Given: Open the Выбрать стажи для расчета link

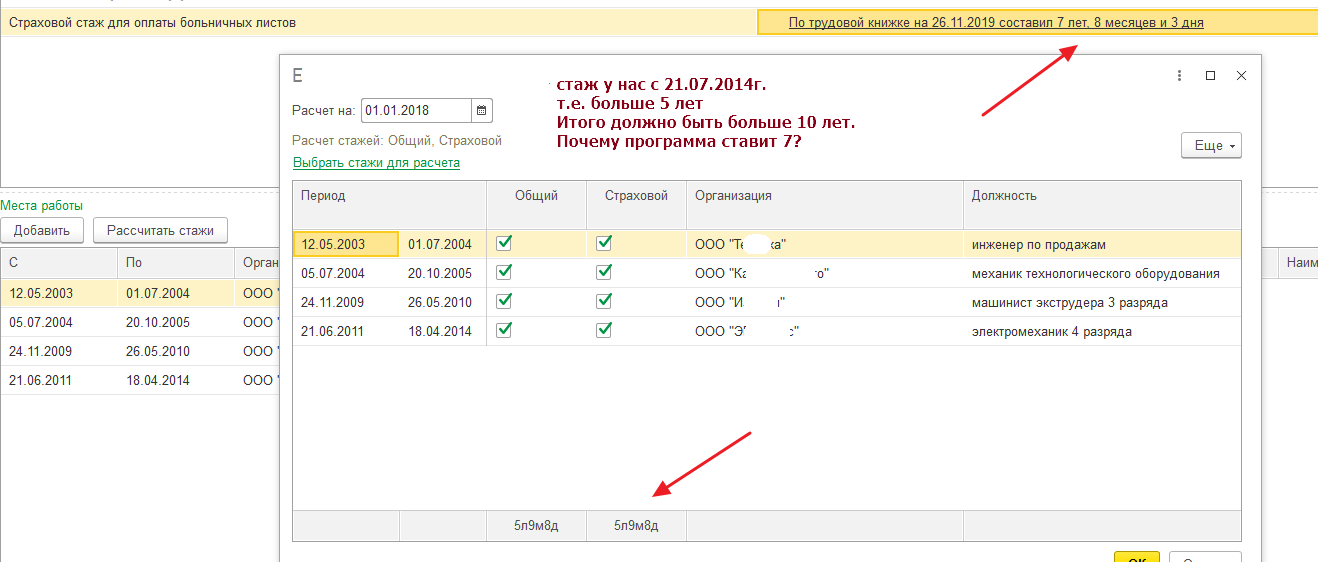Looking at the screenshot, I should 376,162.
